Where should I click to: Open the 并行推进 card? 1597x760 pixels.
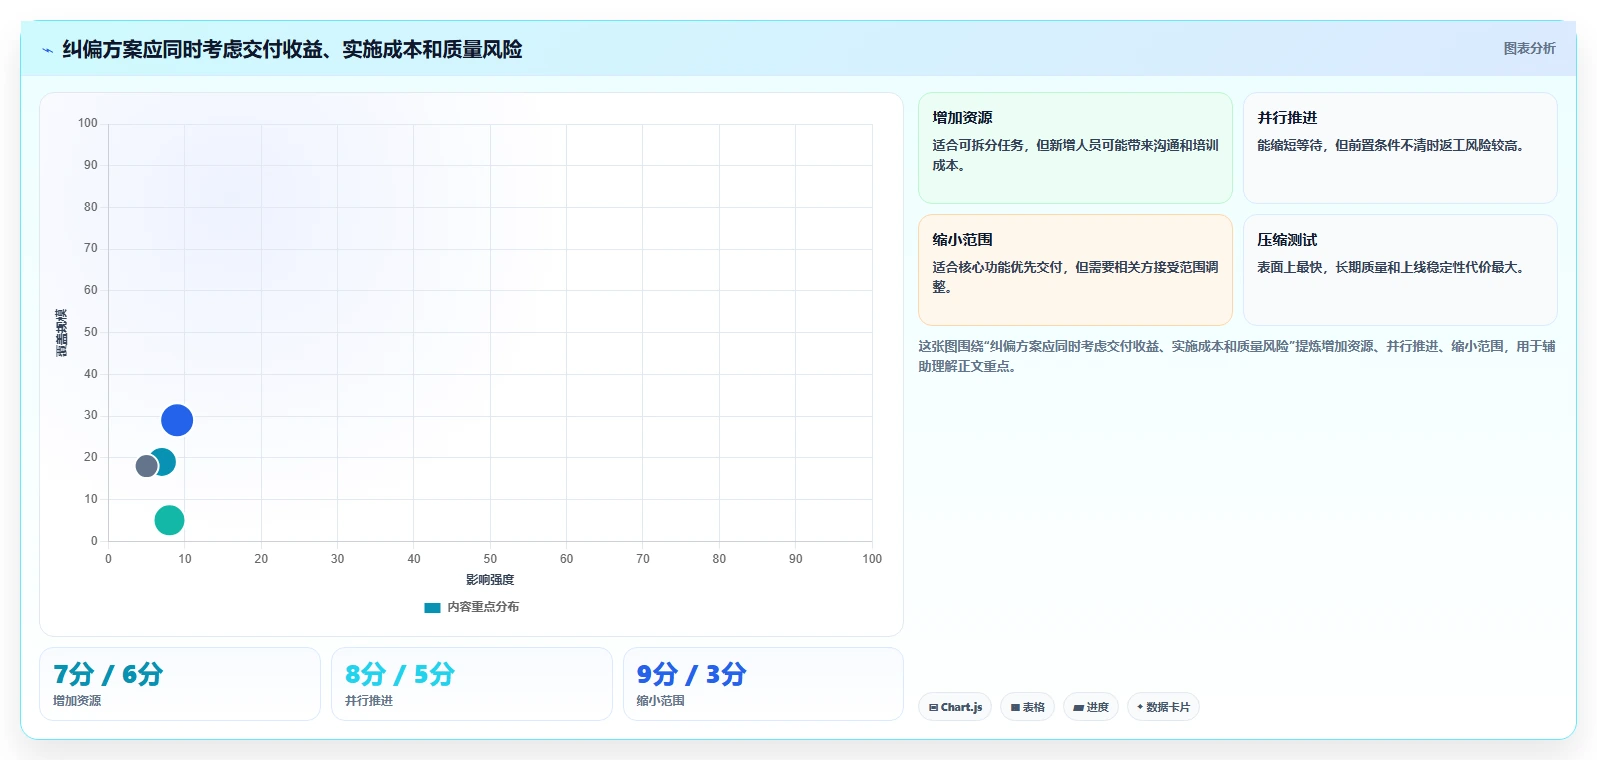[1400, 148]
